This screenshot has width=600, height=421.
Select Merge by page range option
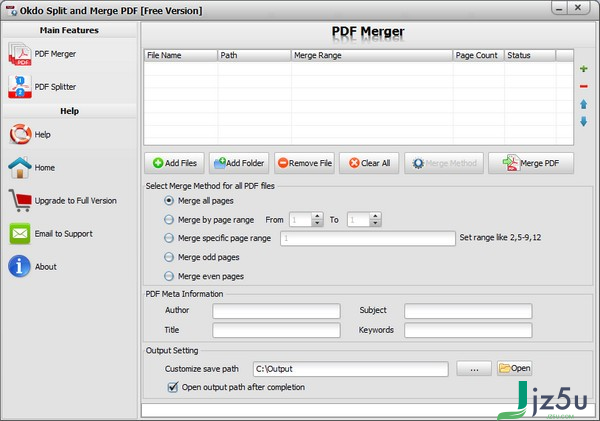click(x=169, y=220)
